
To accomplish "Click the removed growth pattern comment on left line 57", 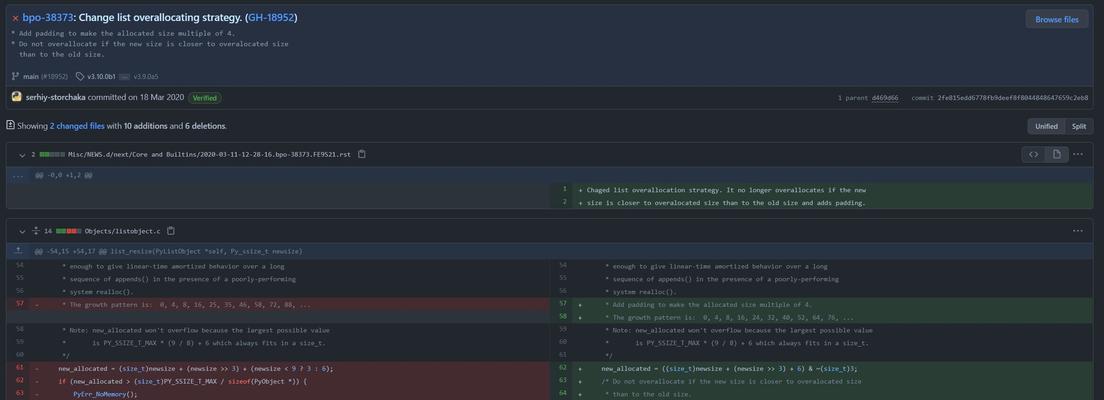I will tap(186, 305).
